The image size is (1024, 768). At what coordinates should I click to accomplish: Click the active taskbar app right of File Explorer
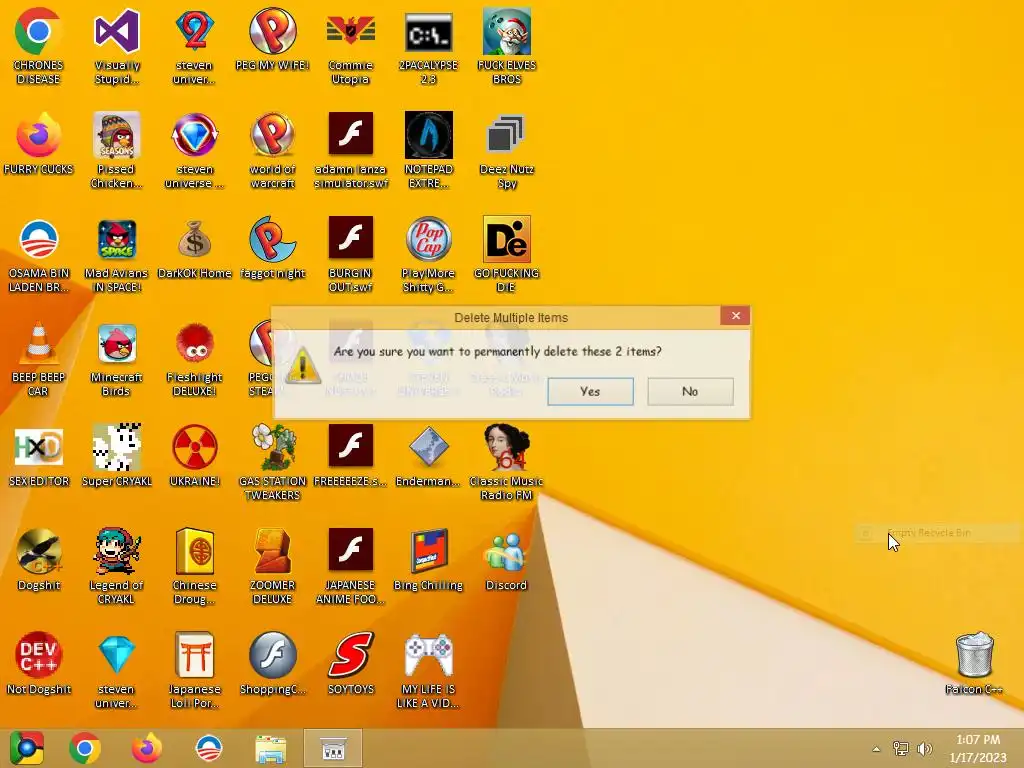coord(333,748)
